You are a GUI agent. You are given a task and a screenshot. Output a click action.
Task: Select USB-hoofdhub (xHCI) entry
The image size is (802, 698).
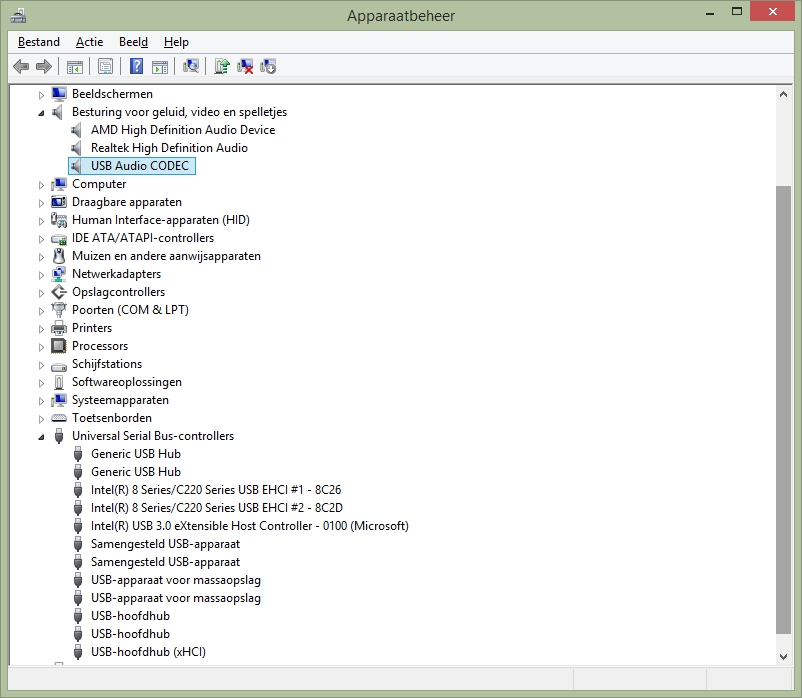click(148, 652)
